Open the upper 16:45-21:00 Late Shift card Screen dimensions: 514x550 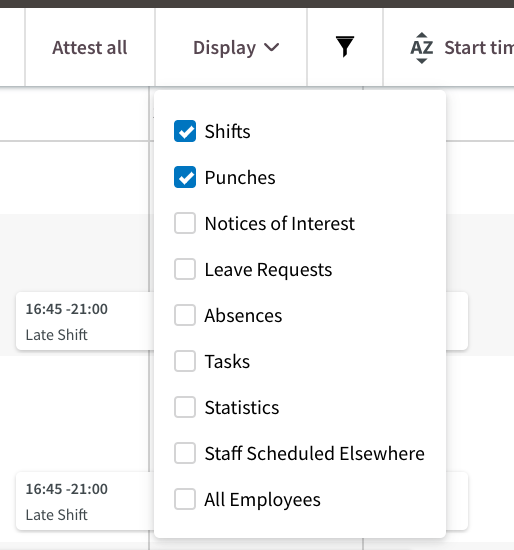tap(85, 321)
